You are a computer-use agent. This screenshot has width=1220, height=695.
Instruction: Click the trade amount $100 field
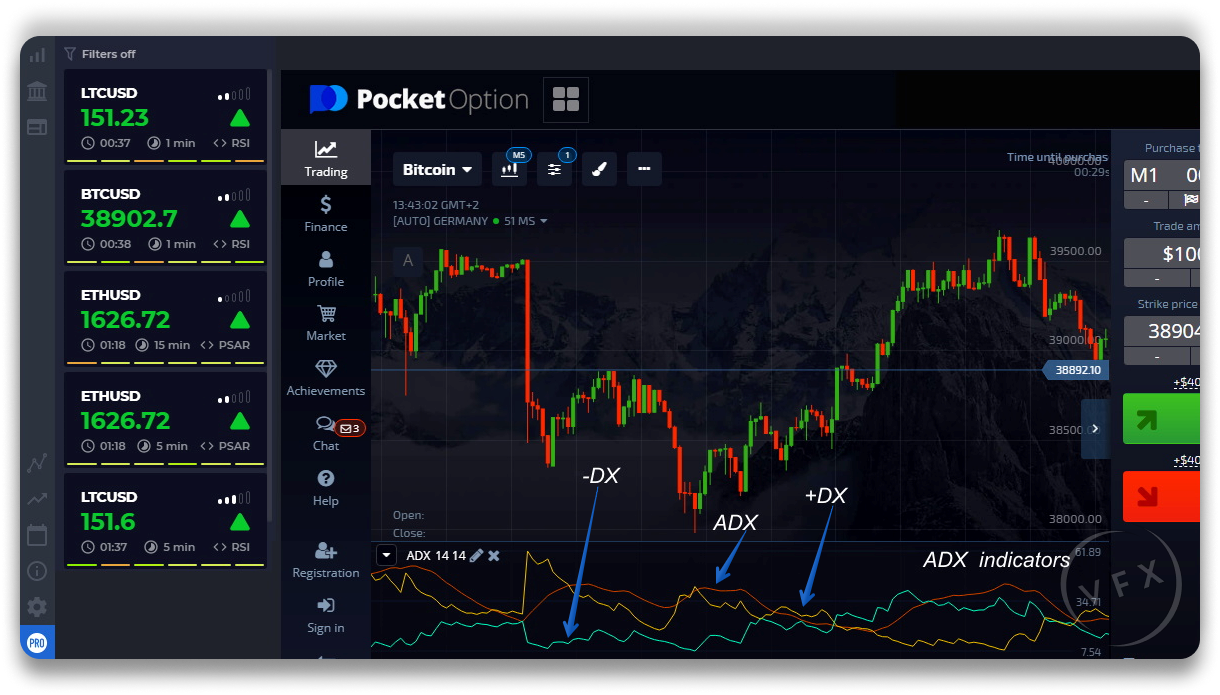[x=1162, y=253]
